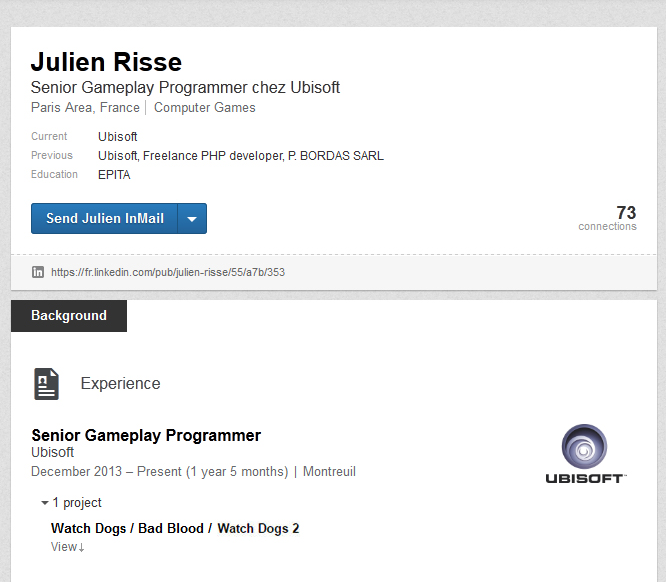Open the dropdown arrow beside Send Julien InMail
Screen dimensions: 666x582
pos(192,218)
